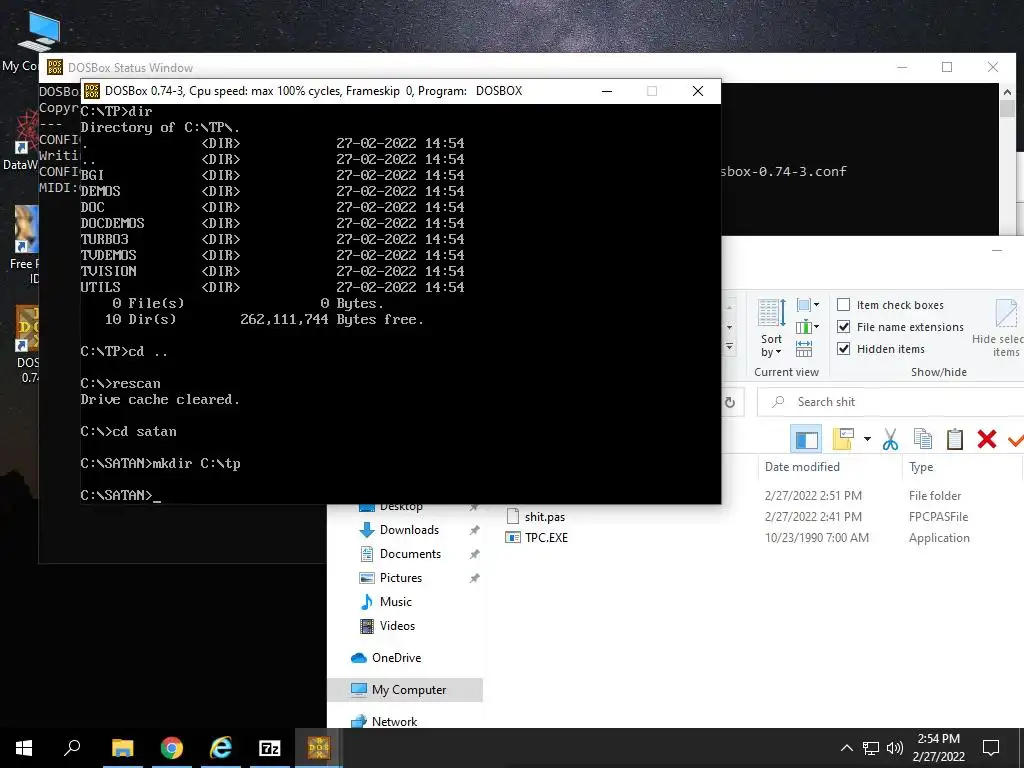Click the DOSBox taskbar icon

click(x=319, y=748)
